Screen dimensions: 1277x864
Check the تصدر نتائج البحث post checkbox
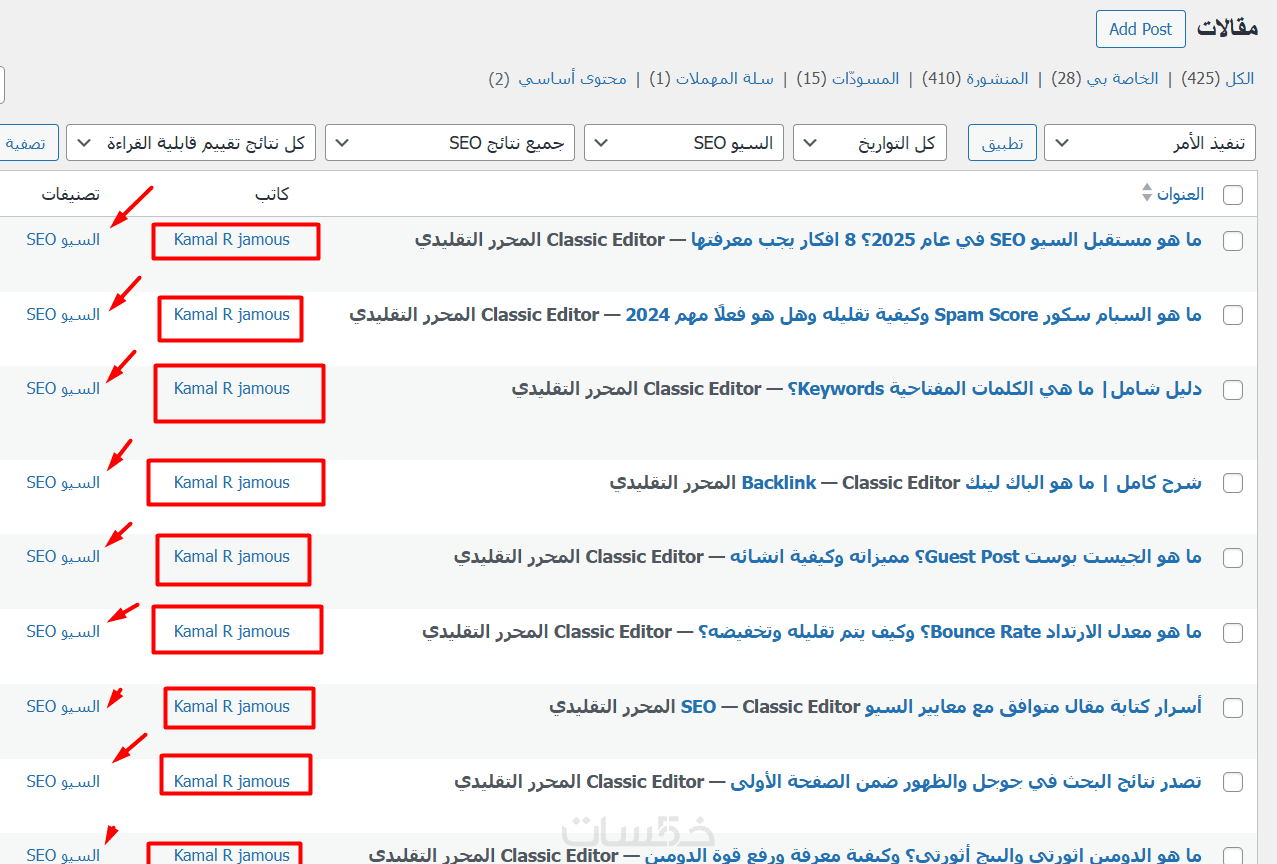[x=1233, y=782]
